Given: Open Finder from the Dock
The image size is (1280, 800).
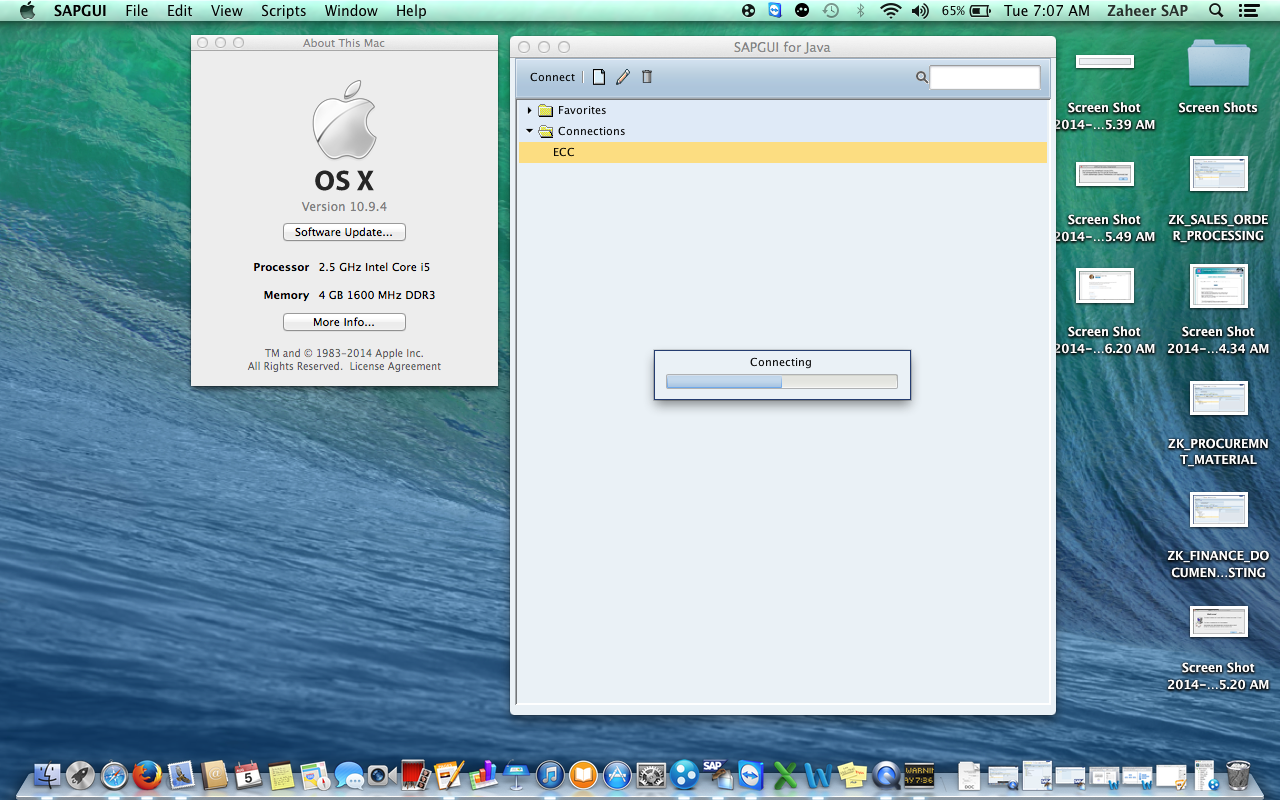Looking at the screenshot, I should tap(47, 774).
